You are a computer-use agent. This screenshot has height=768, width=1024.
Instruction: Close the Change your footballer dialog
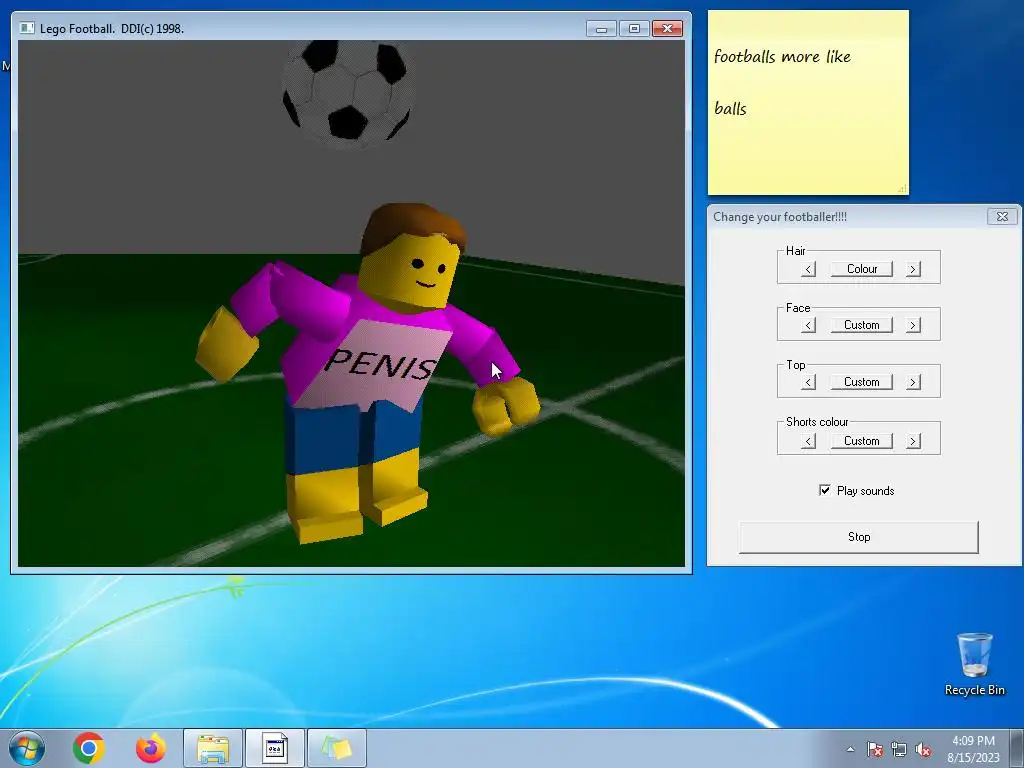pyautogui.click(x=1002, y=216)
